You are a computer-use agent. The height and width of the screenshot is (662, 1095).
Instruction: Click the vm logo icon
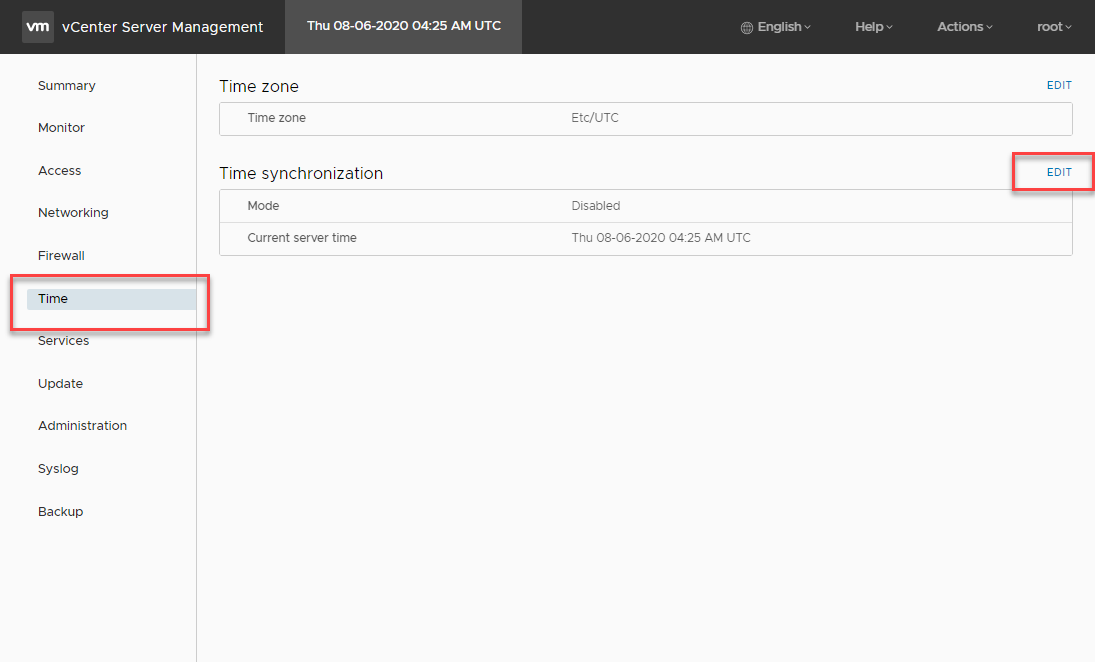click(38, 27)
